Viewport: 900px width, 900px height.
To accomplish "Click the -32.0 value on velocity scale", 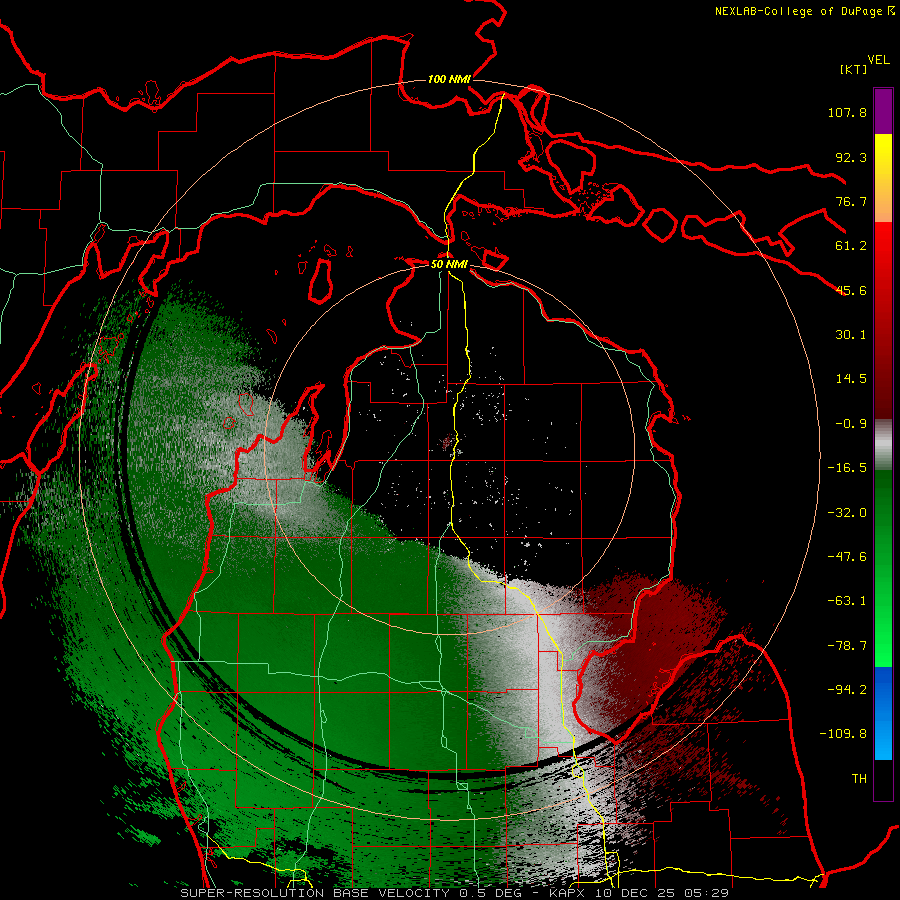I will [847, 513].
